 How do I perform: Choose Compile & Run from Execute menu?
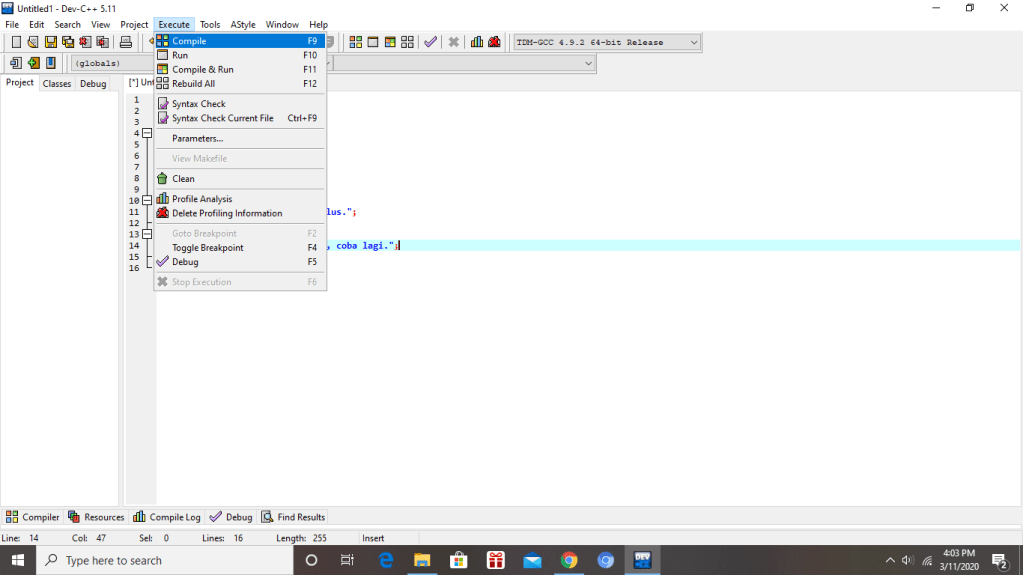203,70
